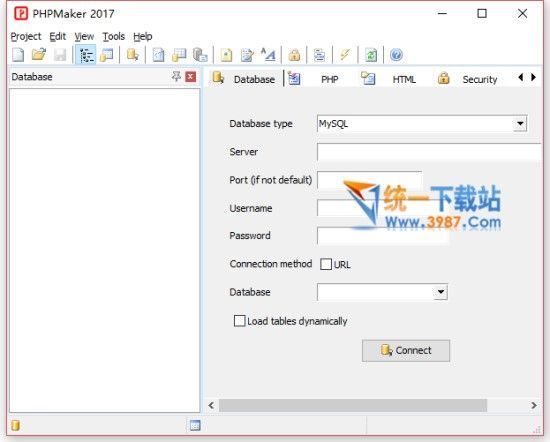This screenshot has height=442, width=550.
Task: Expand the Database name combo box
Action: 441,292
